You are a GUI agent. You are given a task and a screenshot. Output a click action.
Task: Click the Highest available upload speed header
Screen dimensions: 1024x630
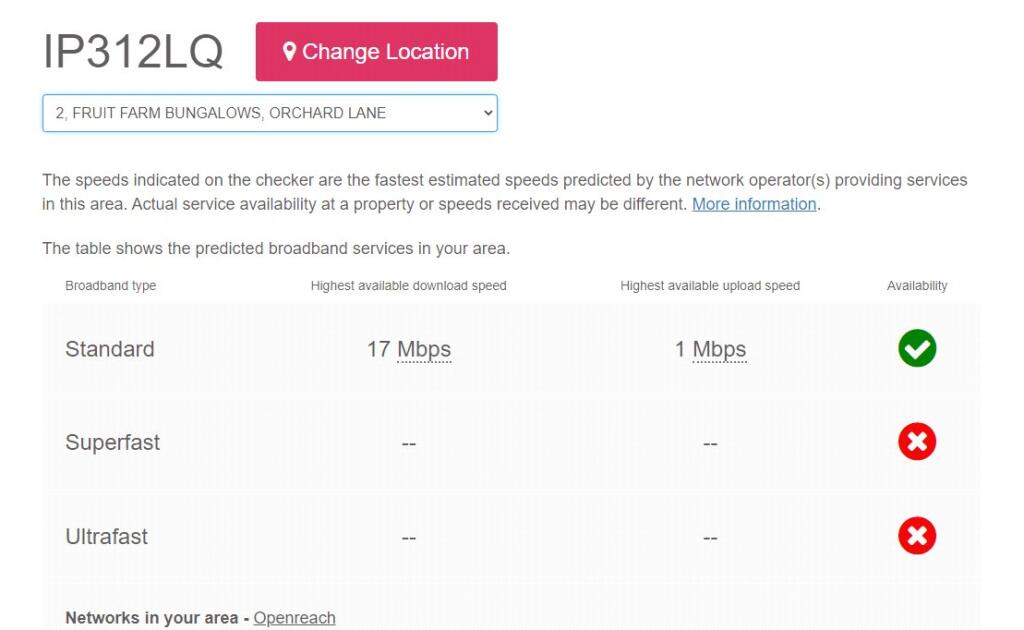(x=710, y=286)
